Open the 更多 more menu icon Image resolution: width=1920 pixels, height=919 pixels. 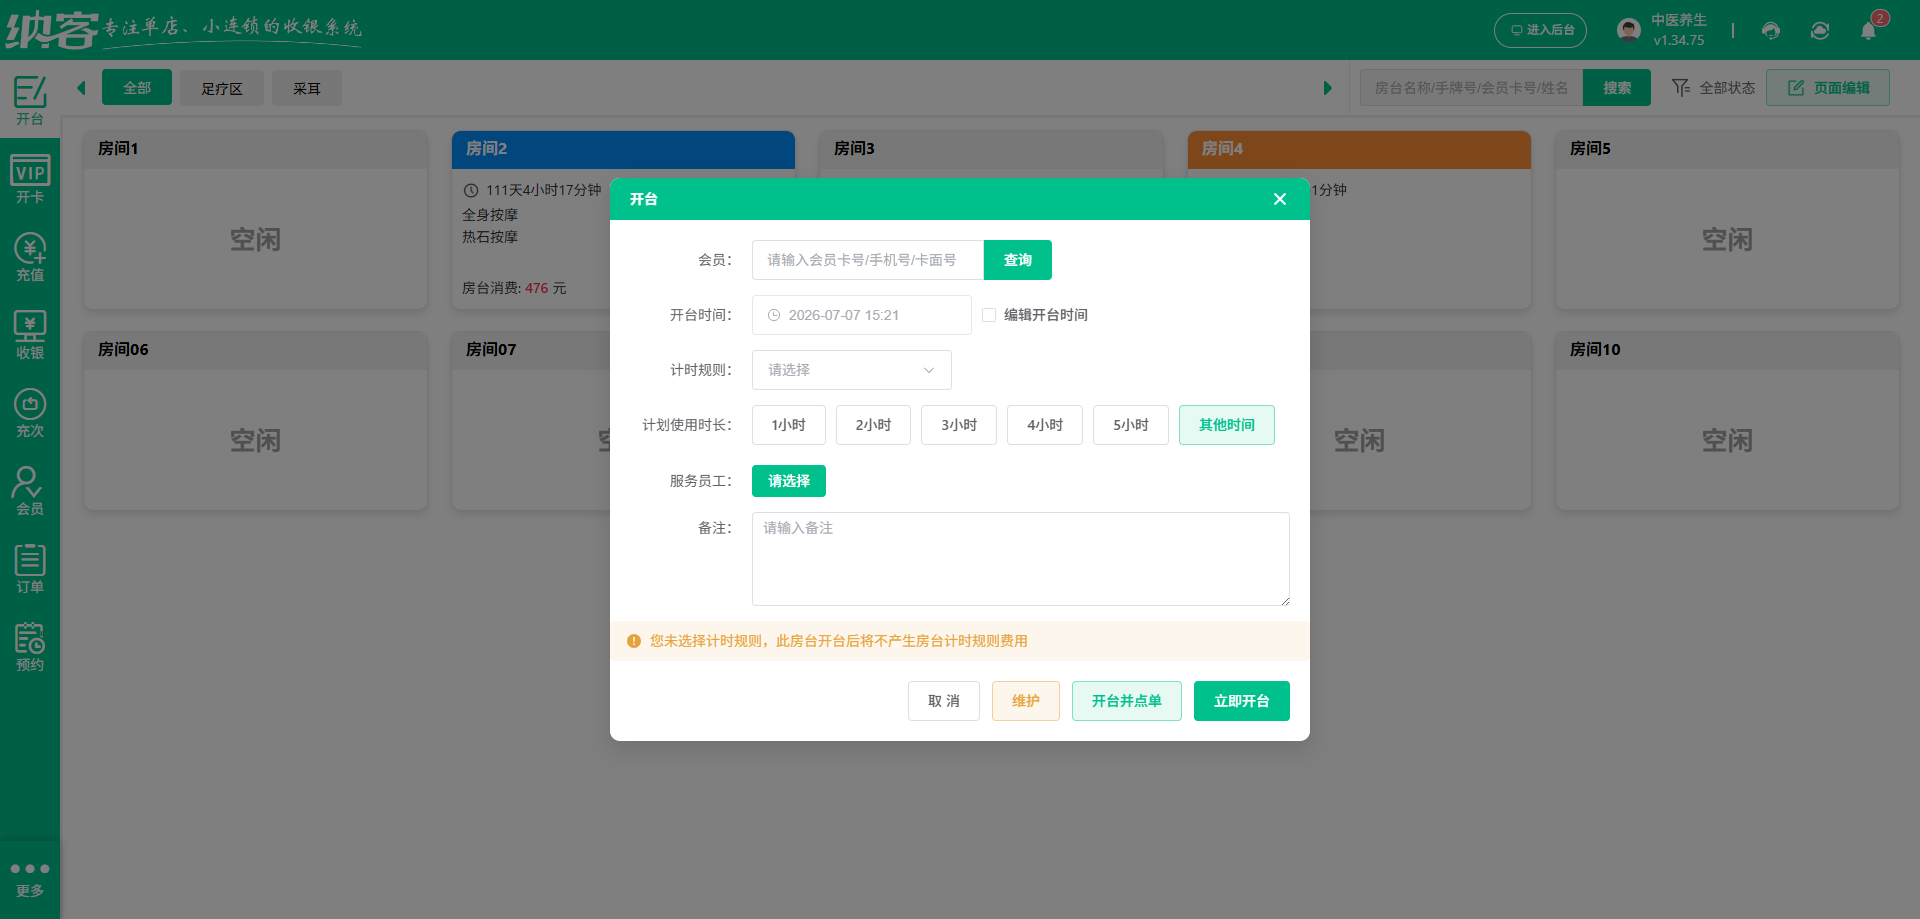click(30, 879)
